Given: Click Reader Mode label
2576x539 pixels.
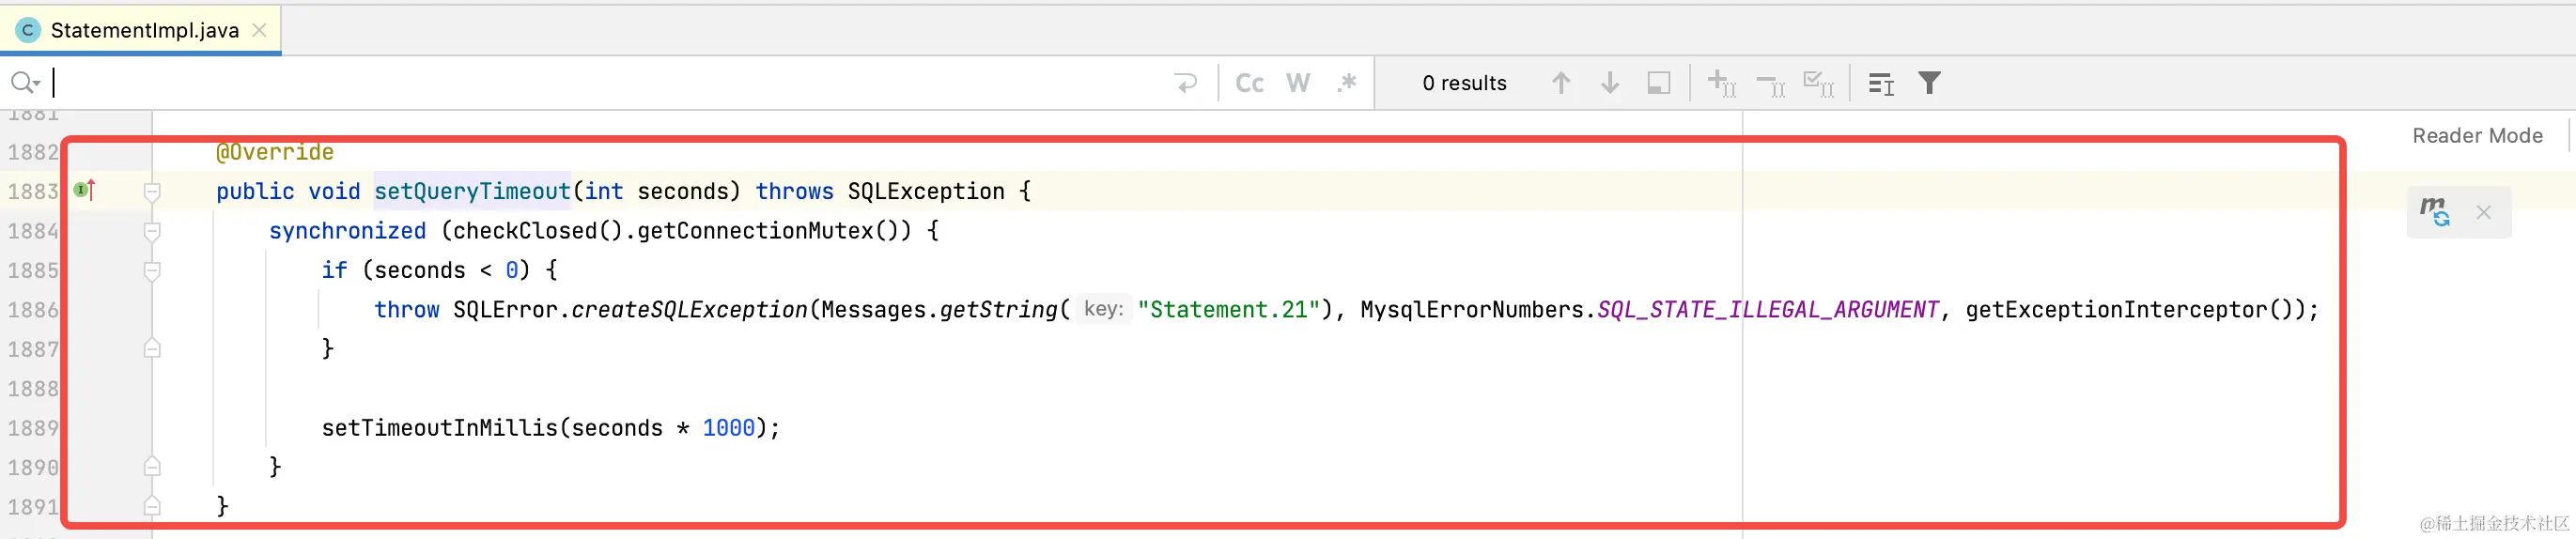Looking at the screenshot, I should pos(2477,135).
